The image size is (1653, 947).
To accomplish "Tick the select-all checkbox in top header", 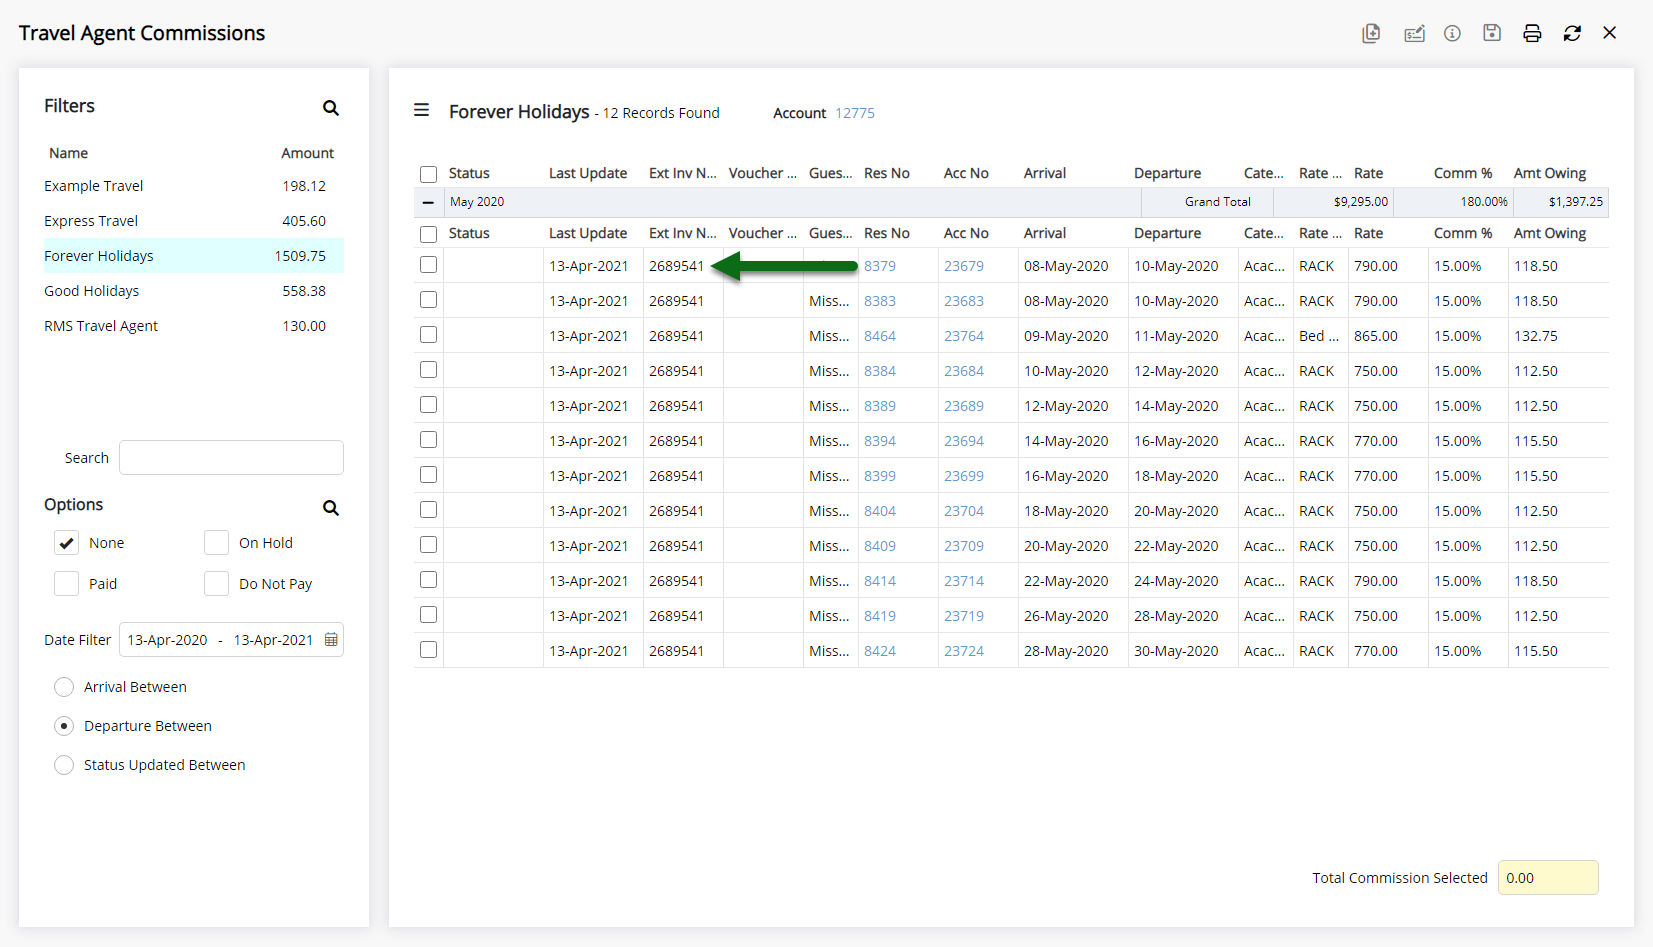I will (x=429, y=174).
